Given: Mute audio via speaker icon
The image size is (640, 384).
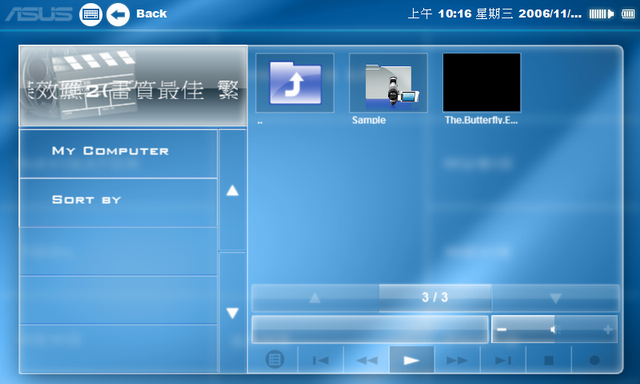Looking at the screenshot, I should (555, 329).
